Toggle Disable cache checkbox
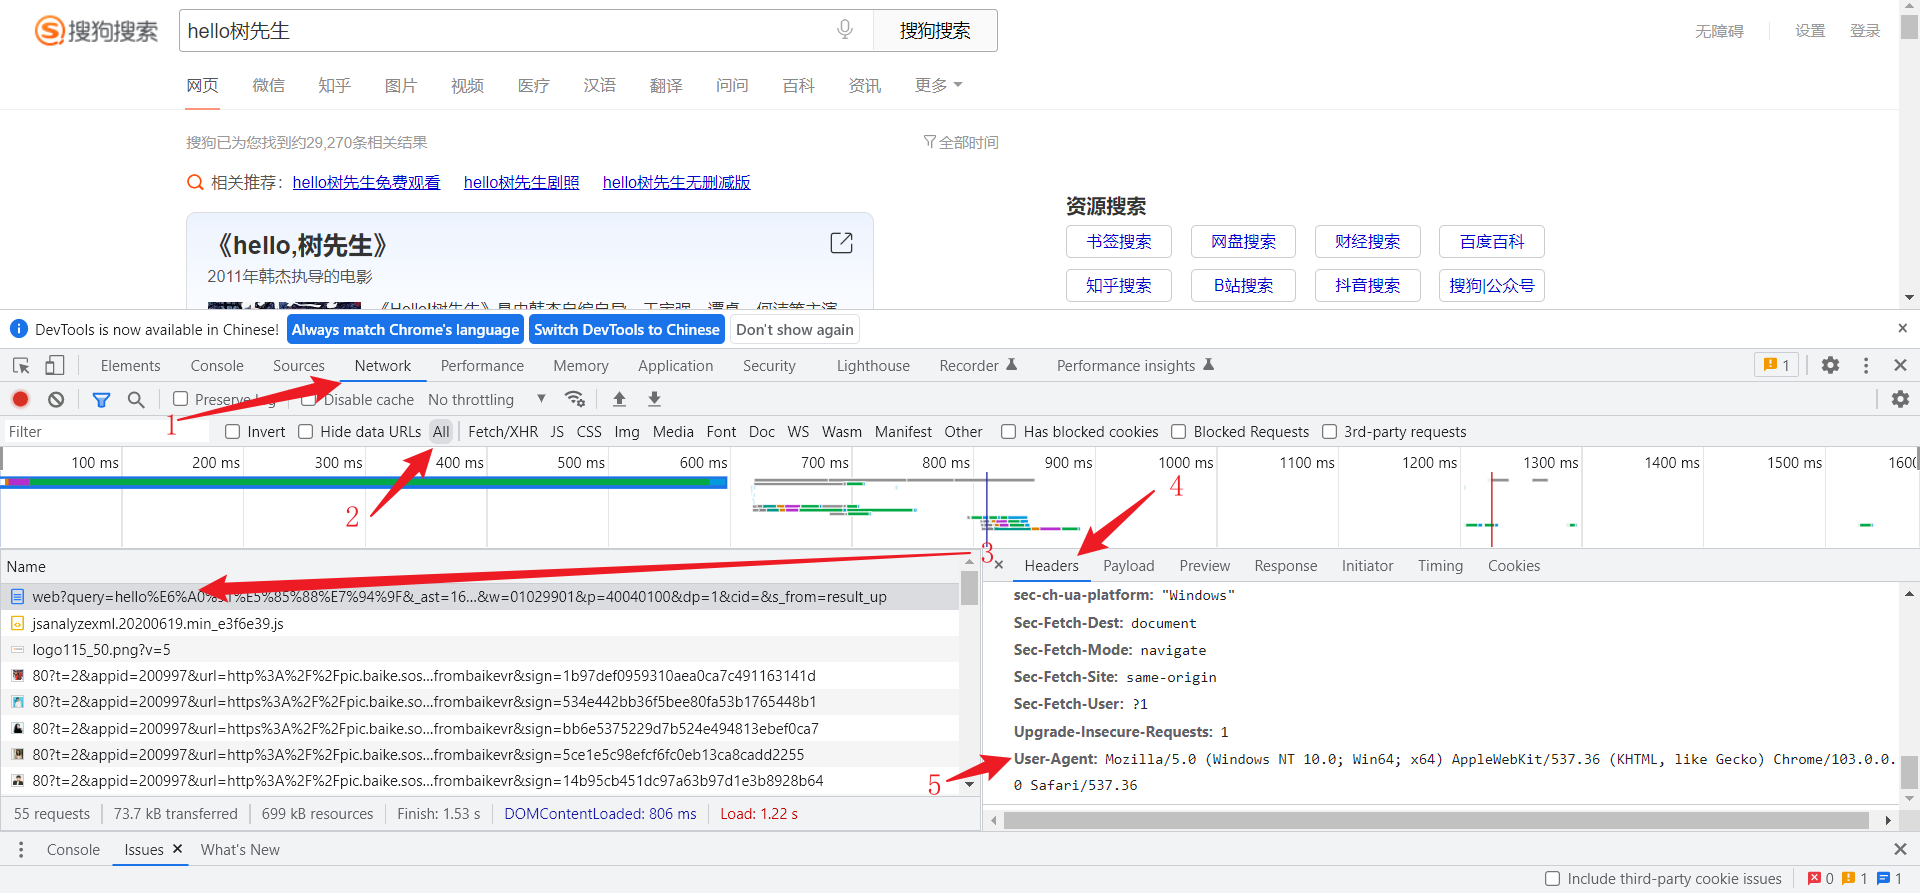 tap(309, 399)
